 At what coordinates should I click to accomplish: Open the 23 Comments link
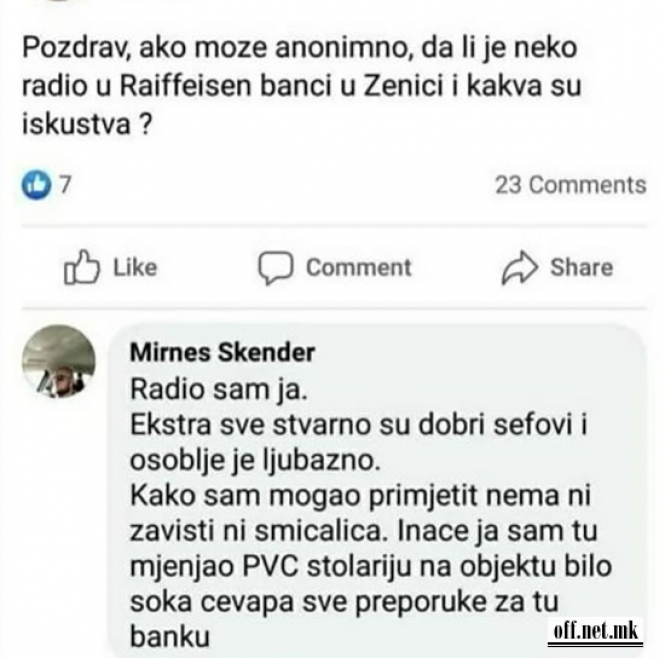(x=571, y=185)
